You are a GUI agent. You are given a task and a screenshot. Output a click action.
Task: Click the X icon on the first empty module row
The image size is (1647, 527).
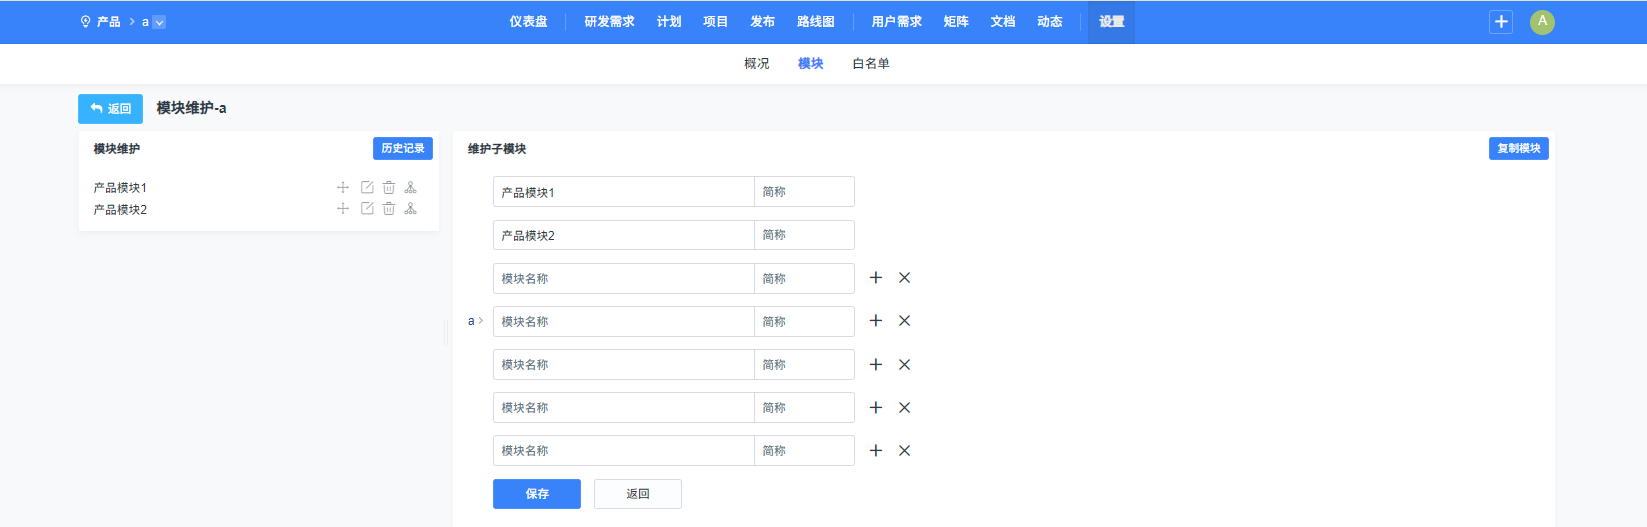point(904,278)
